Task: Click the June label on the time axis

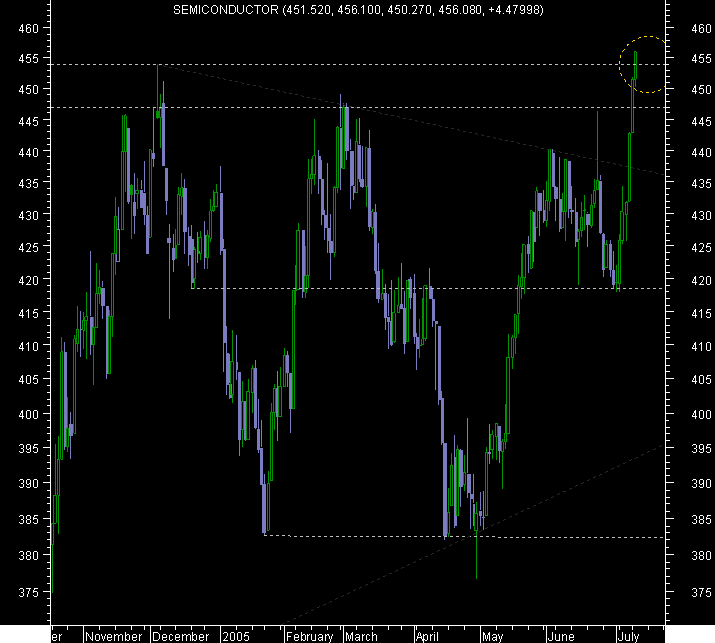Action: (x=560, y=636)
